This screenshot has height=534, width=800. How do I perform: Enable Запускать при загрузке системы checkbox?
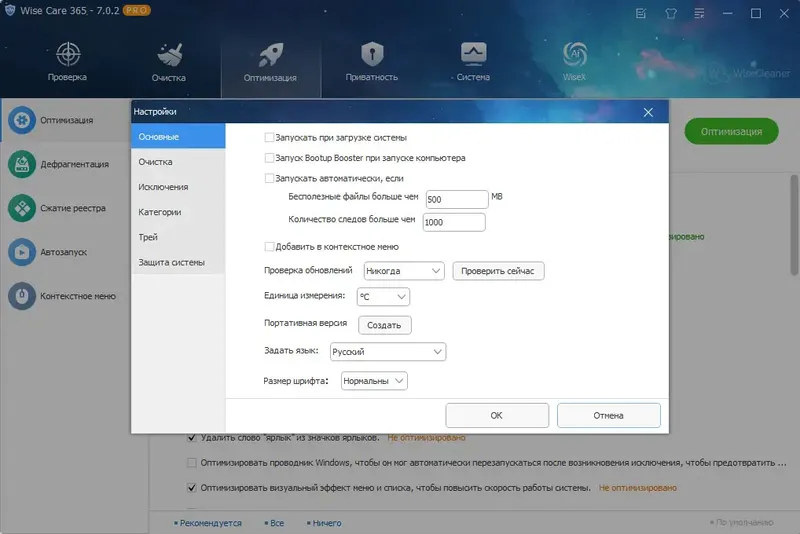pyautogui.click(x=269, y=137)
